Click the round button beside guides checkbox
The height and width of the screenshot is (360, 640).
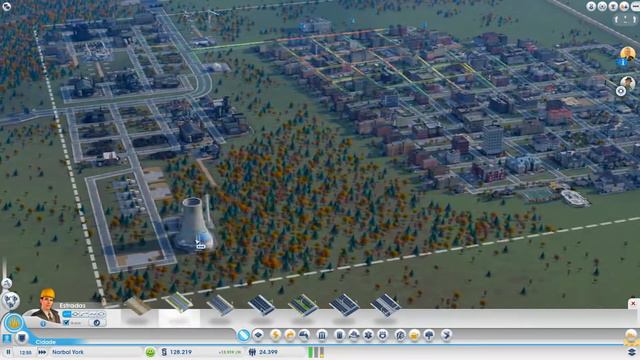[97, 323]
